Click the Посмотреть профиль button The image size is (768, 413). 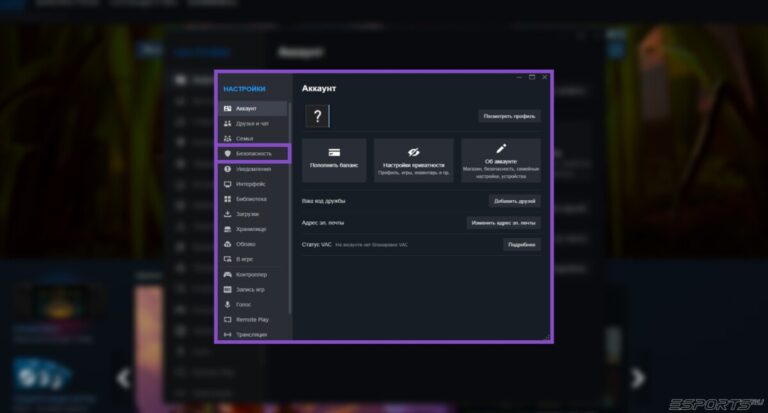click(509, 116)
